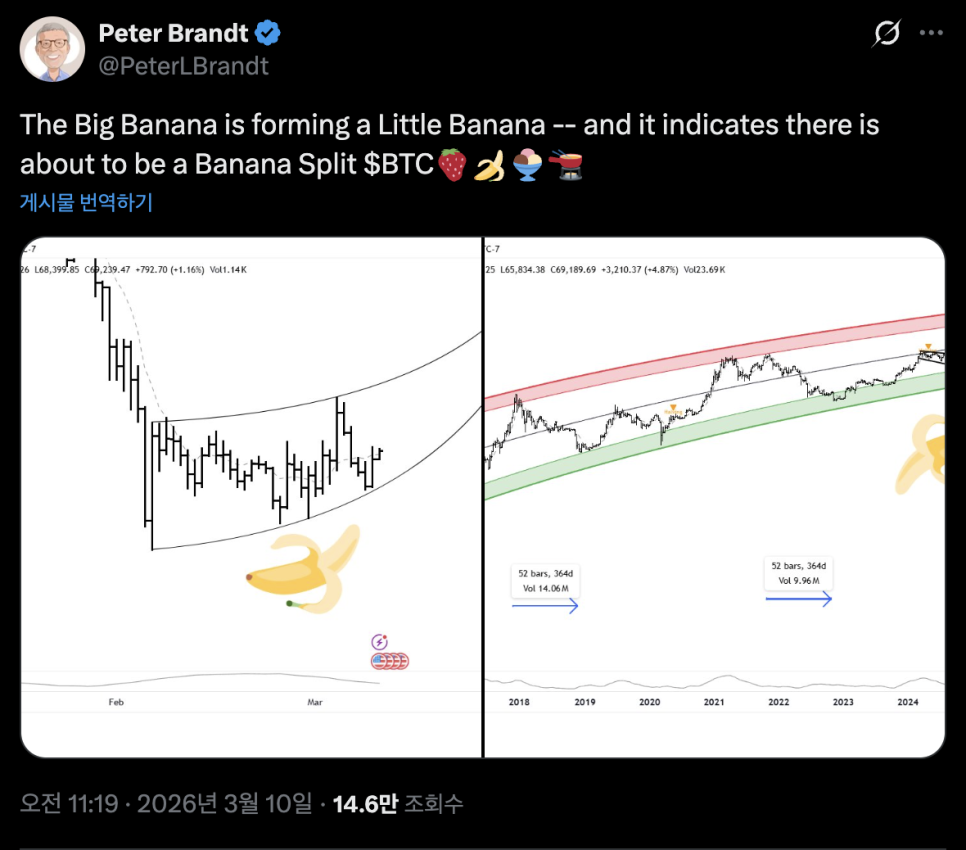This screenshot has width=966, height=850.
Task: Click the blue arrow under Vol 14.06M
Action: coord(545,605)
